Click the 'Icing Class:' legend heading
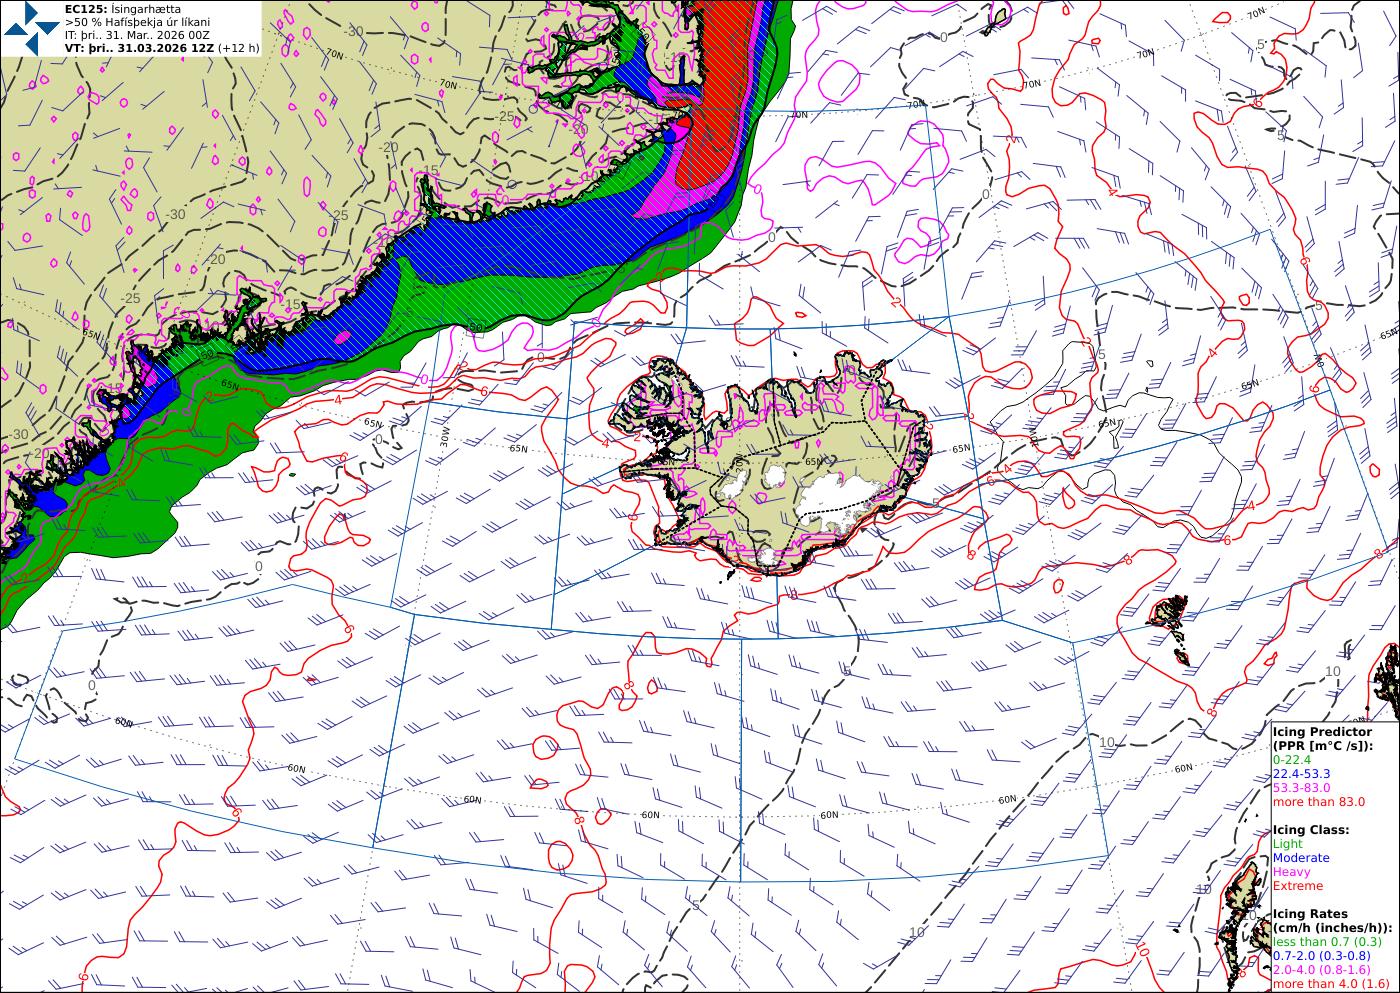The image size is (1400, 993). (x=1311, y=829)
